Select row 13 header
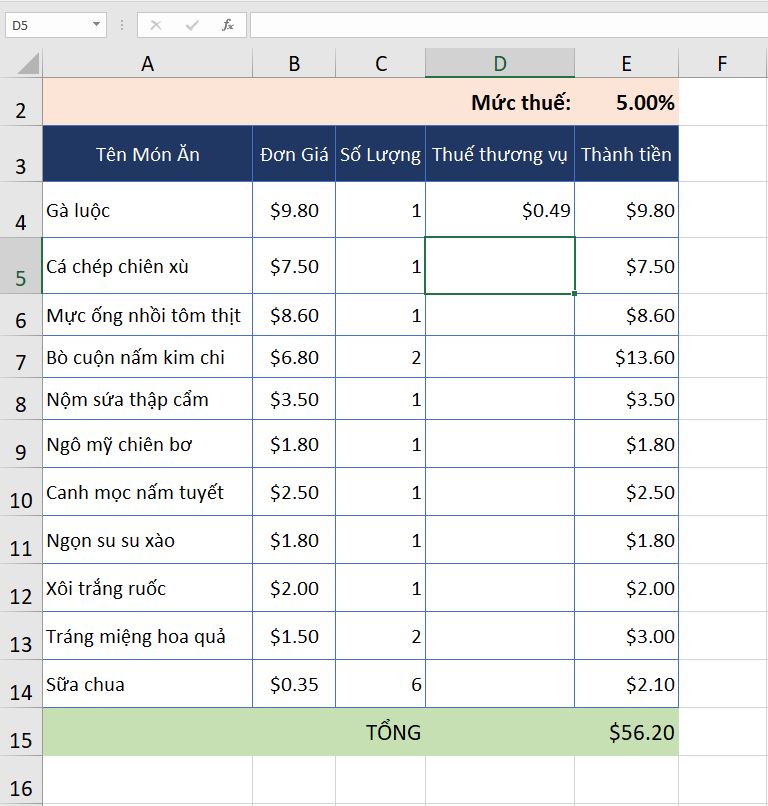768x806 pixels. (21, 636)
